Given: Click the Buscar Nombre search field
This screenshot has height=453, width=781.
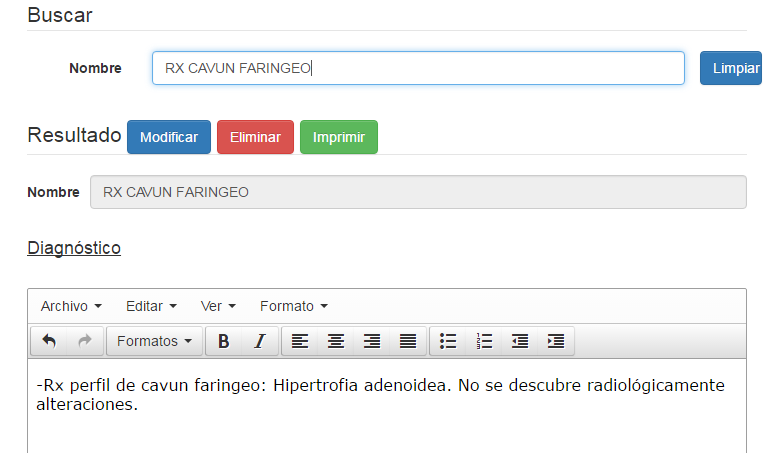Looking at the screenshot, I should click(418, 68).
